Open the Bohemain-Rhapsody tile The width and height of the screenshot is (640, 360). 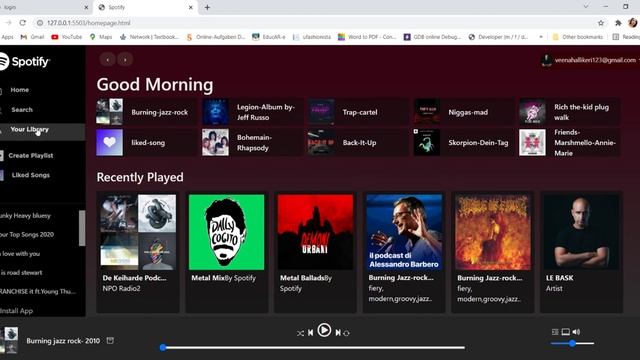252,143
